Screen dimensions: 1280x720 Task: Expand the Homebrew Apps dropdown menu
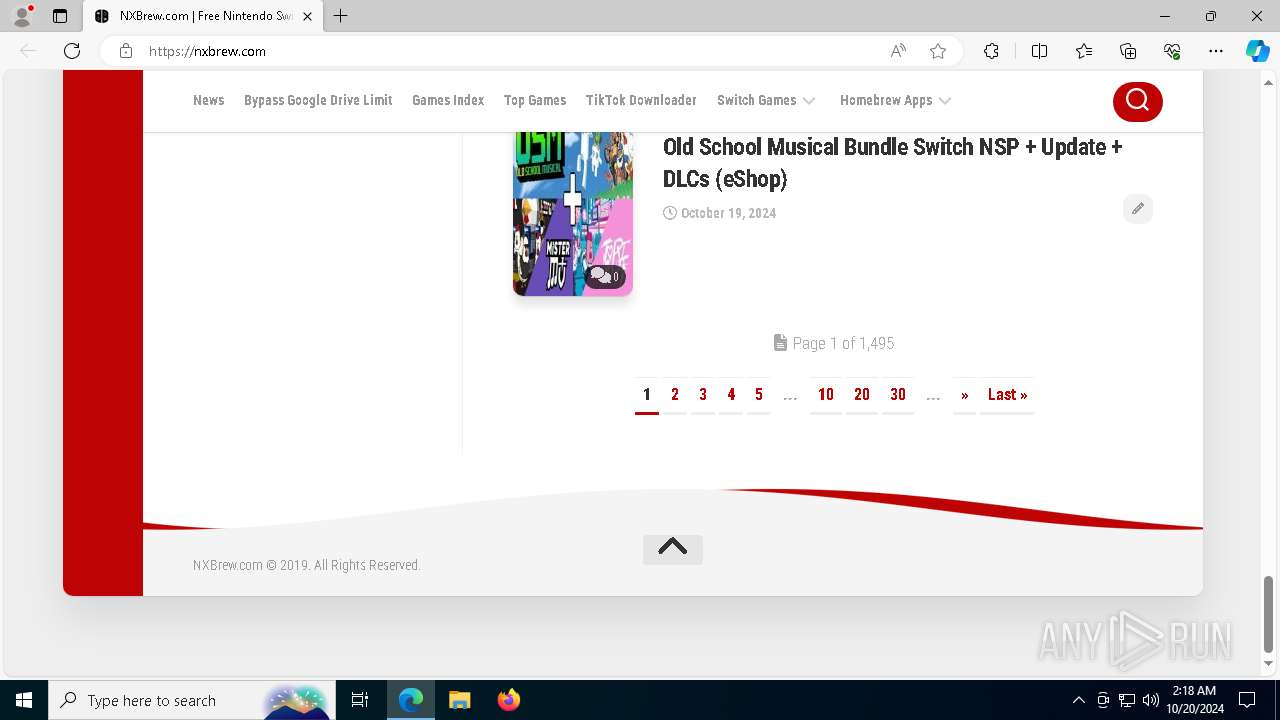point(895,100)
